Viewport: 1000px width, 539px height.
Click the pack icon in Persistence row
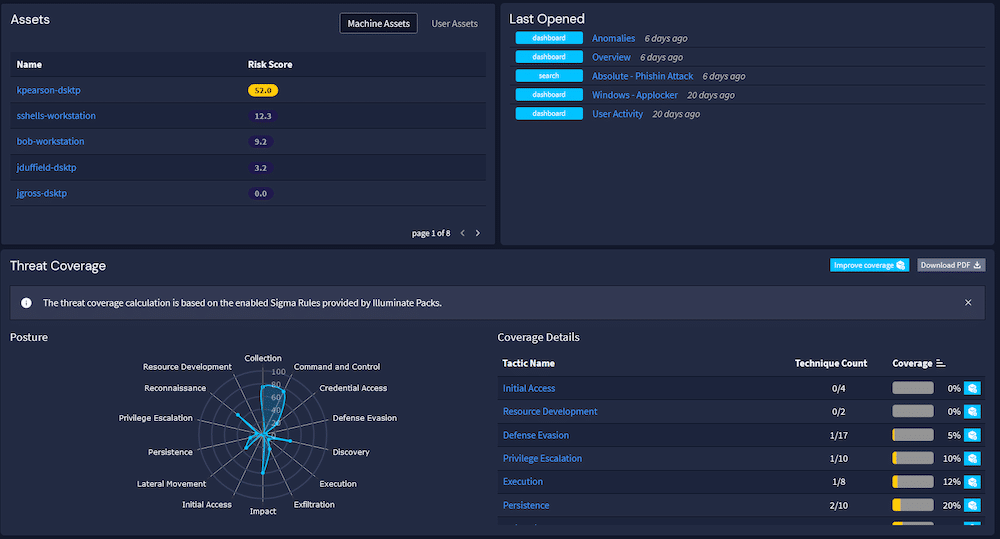[972, 505]
